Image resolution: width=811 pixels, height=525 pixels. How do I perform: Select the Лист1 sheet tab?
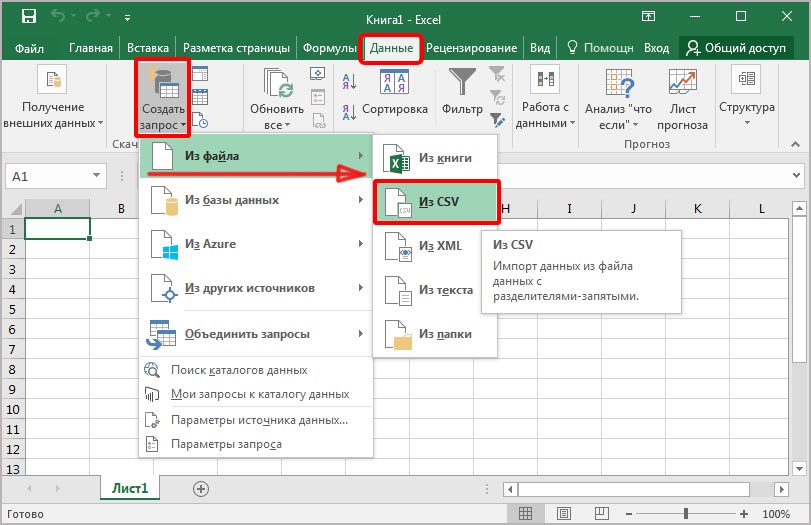pos(130,488)
